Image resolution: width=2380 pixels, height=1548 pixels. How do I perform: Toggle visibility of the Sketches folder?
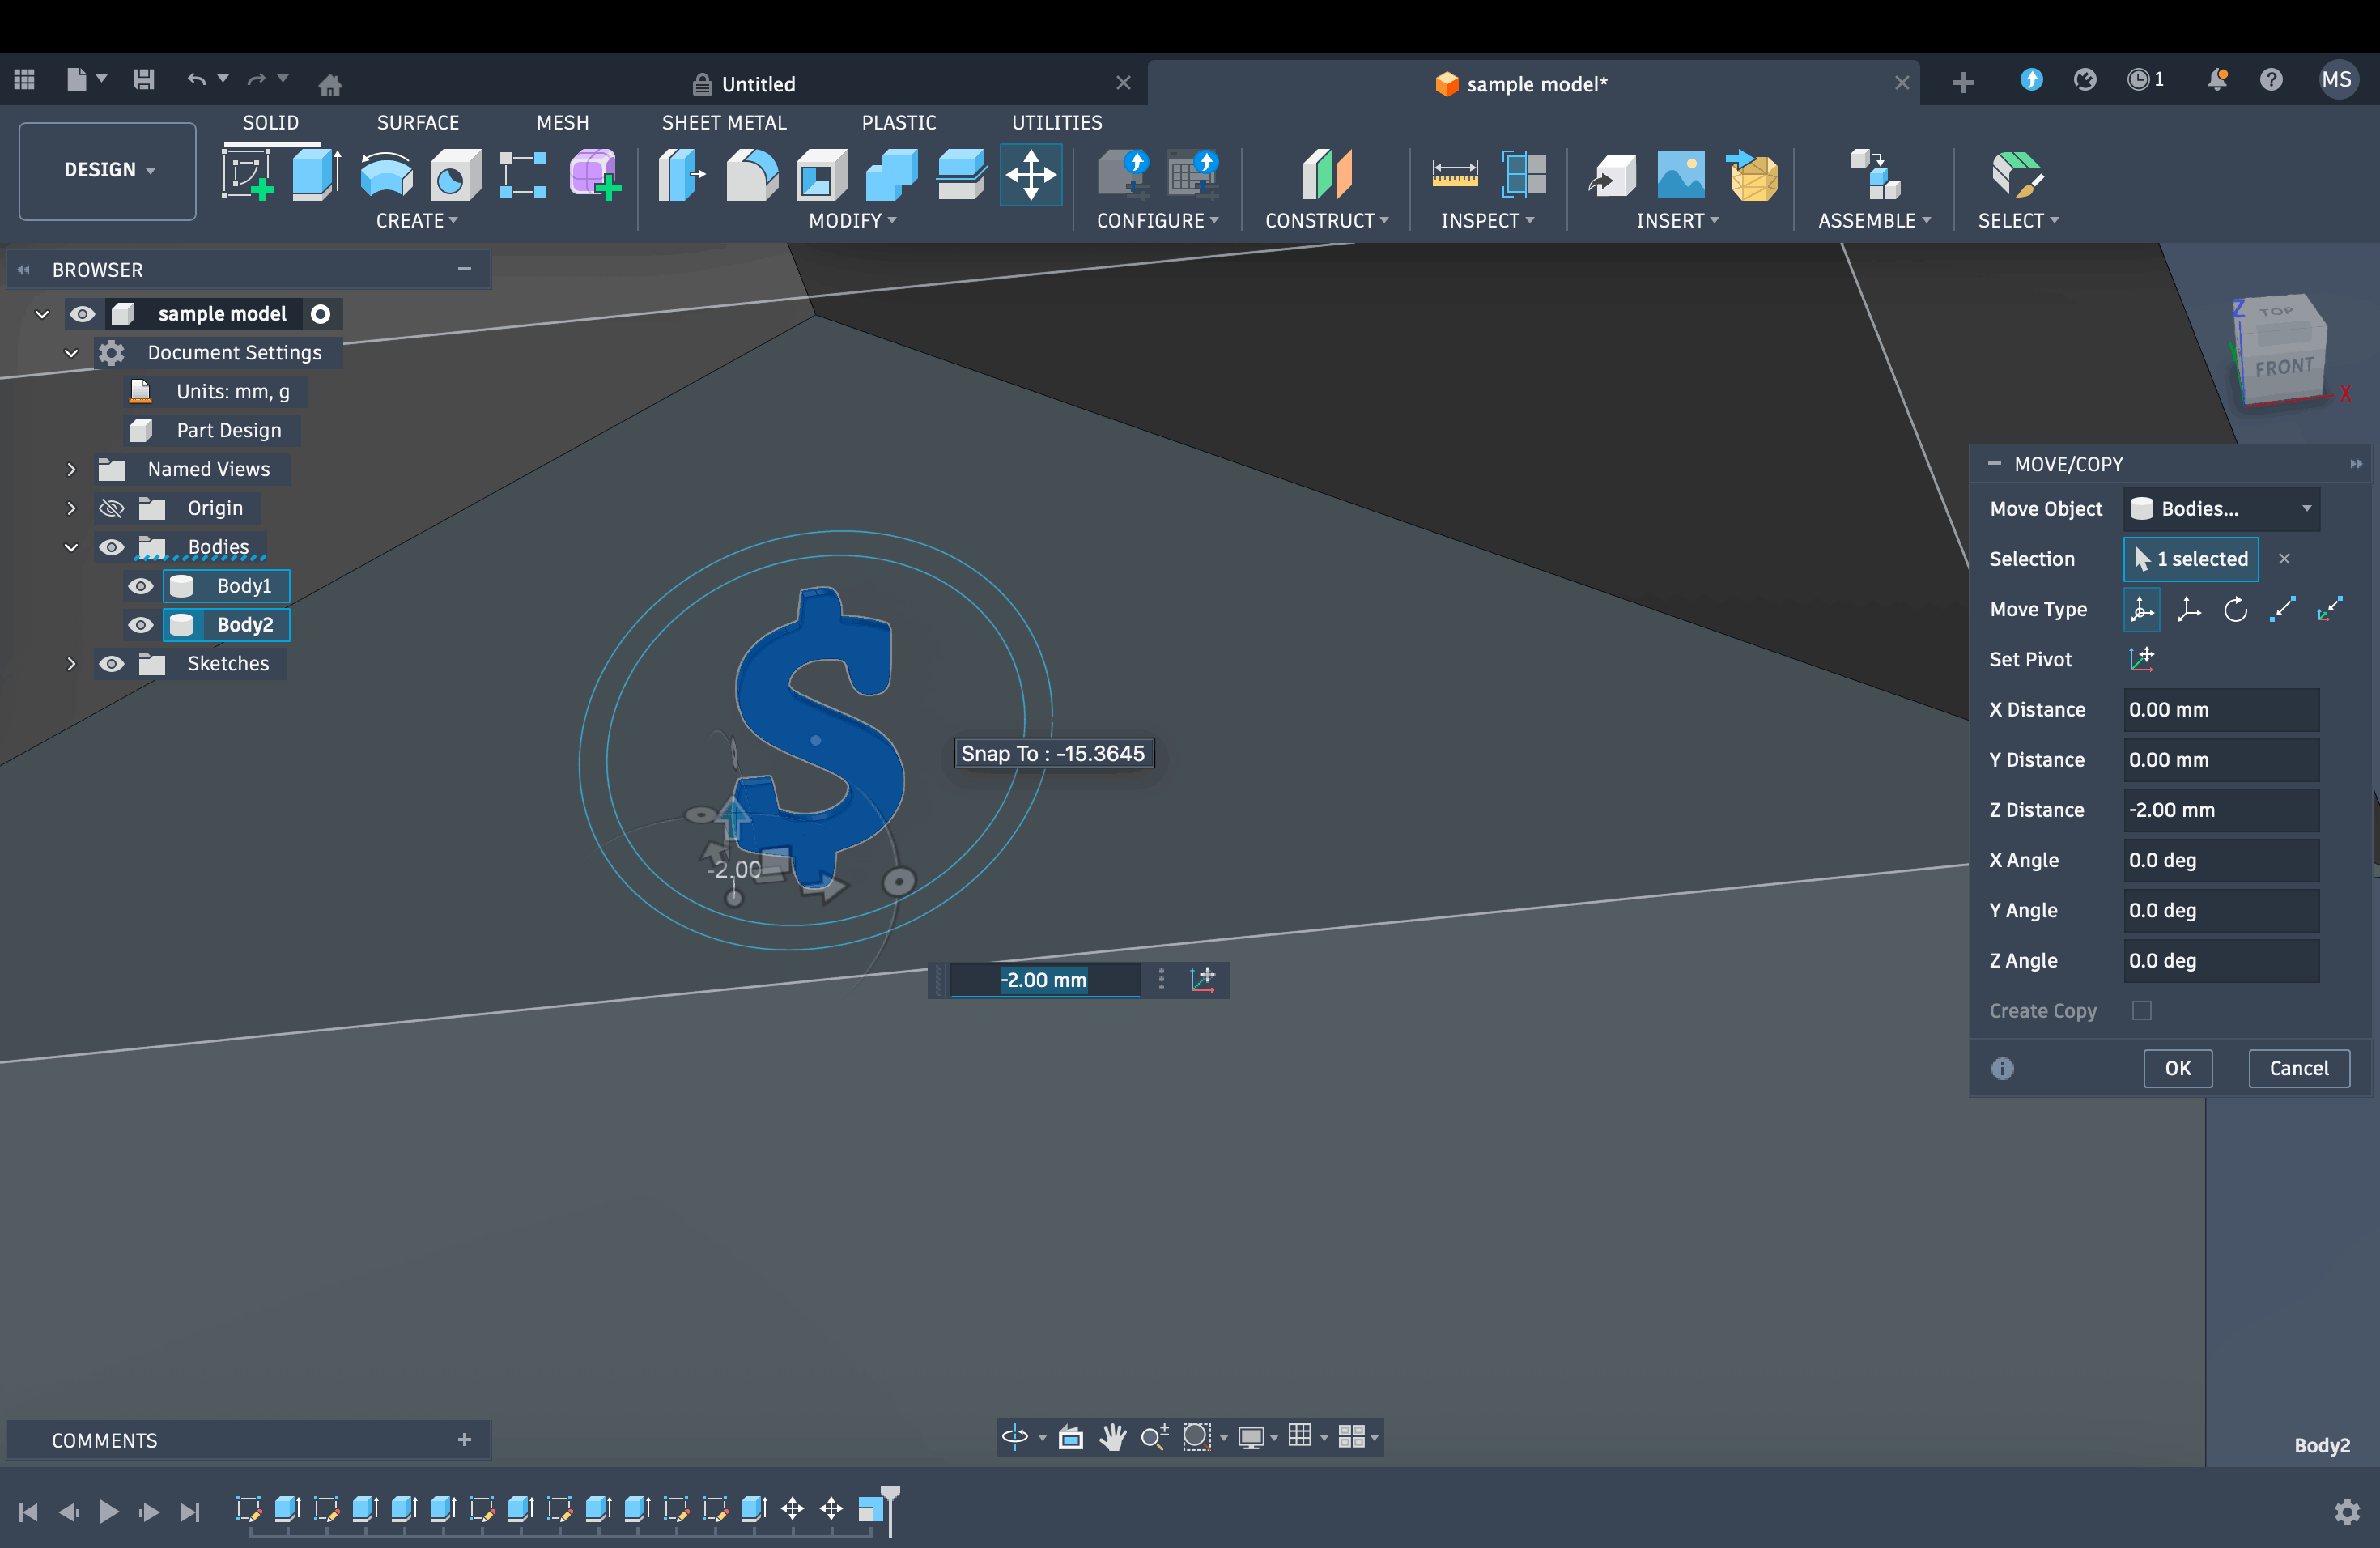tap(112, 664)
